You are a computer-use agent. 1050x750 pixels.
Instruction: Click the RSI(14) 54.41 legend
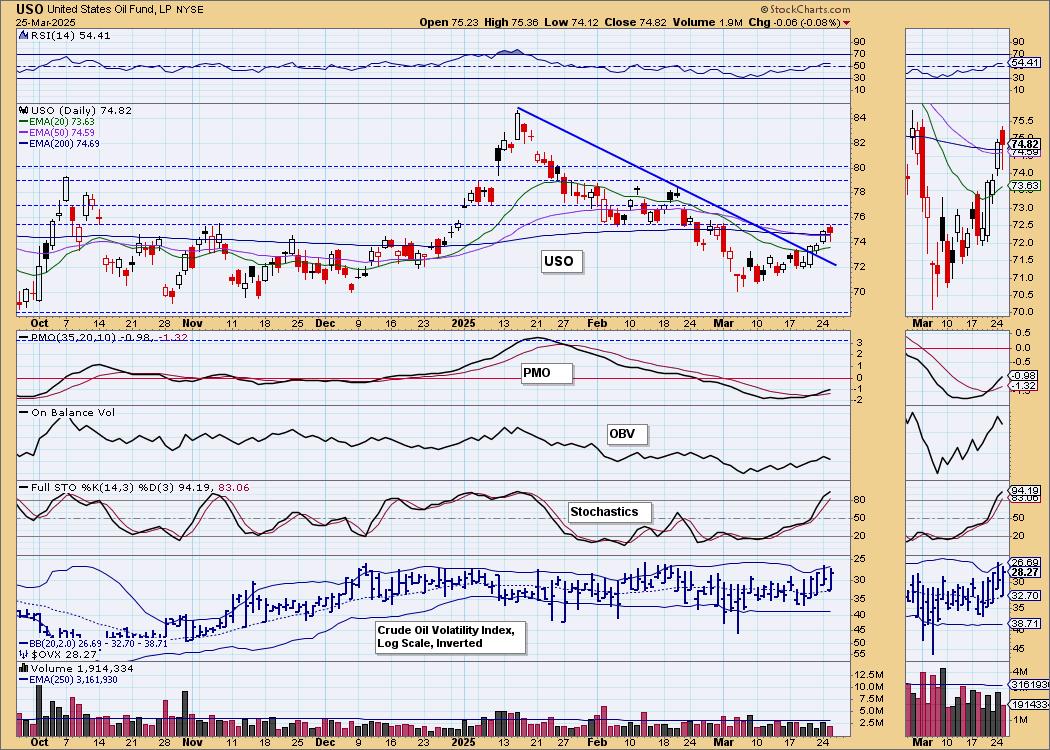(66, 35)
